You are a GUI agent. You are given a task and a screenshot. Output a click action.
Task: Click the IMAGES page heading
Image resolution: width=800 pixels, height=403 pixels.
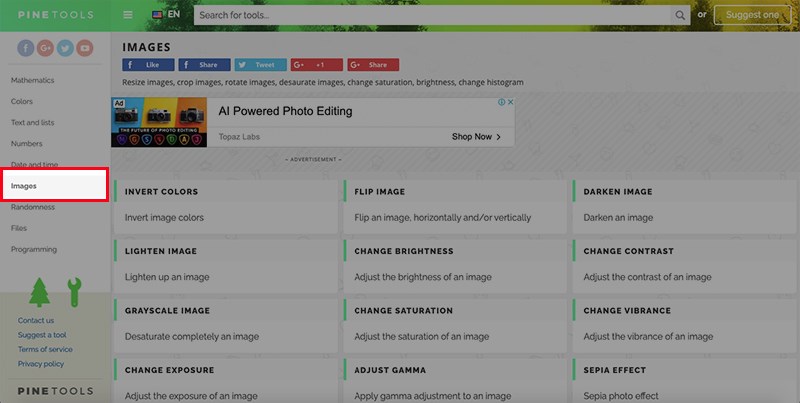146,47
